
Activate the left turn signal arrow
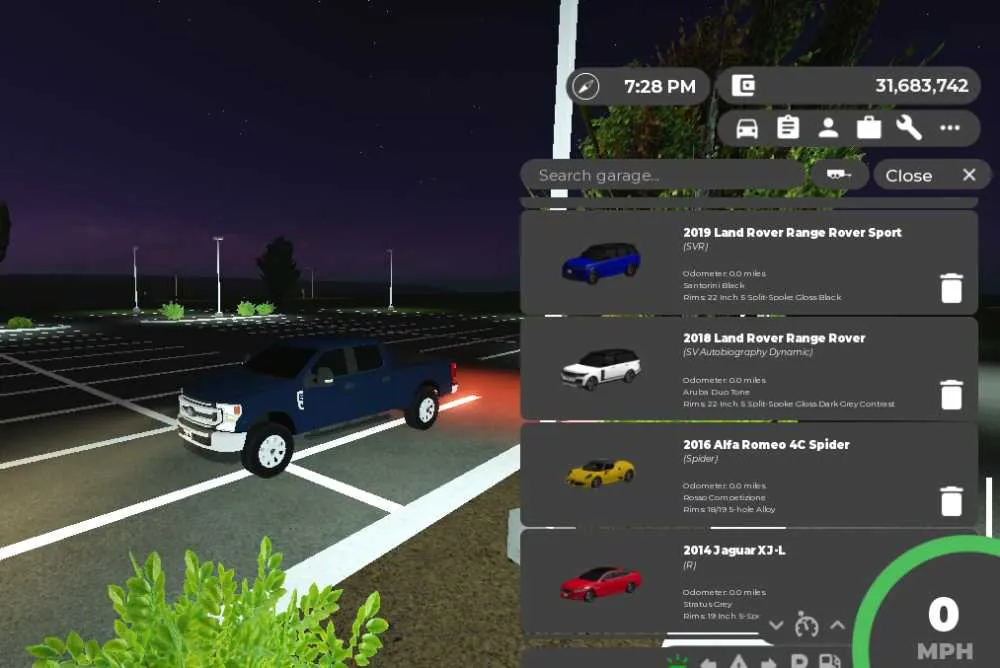coord(707,664)
